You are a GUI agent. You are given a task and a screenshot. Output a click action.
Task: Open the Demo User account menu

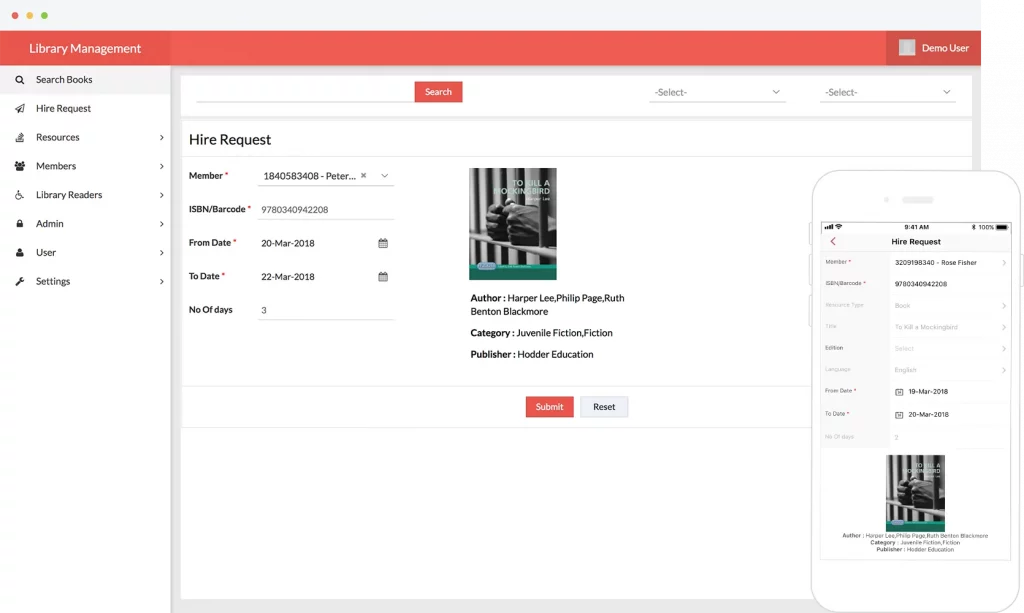(x=934, y=47)
